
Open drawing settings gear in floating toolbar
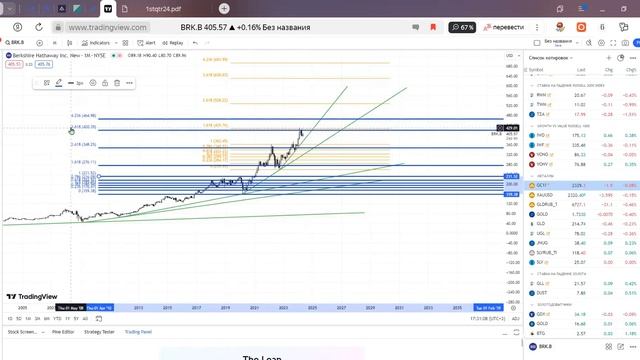(x=93, y=83)
